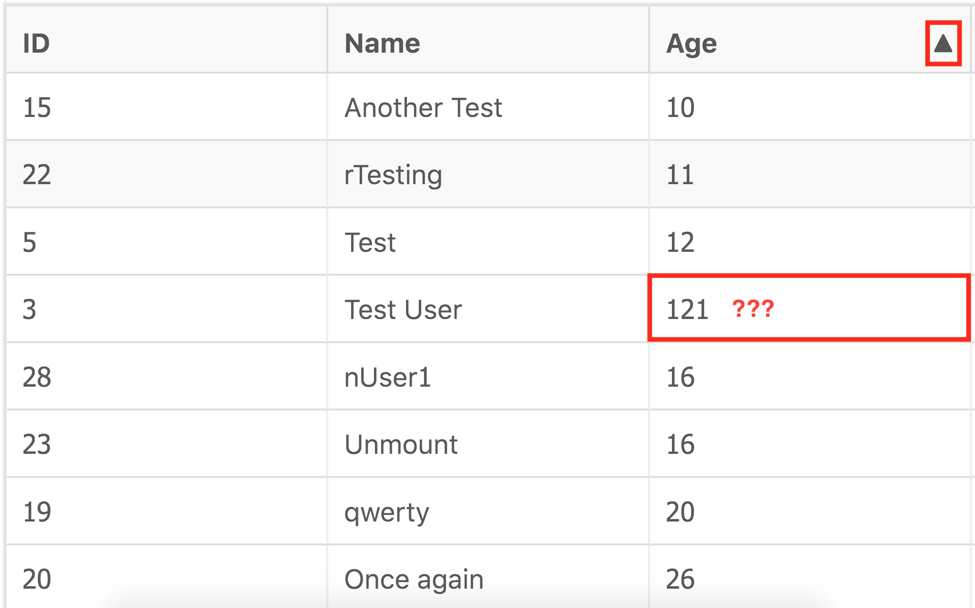Click the age cell showing 121
Viewport: 975px width, 608px height.
tap(809, 309)
